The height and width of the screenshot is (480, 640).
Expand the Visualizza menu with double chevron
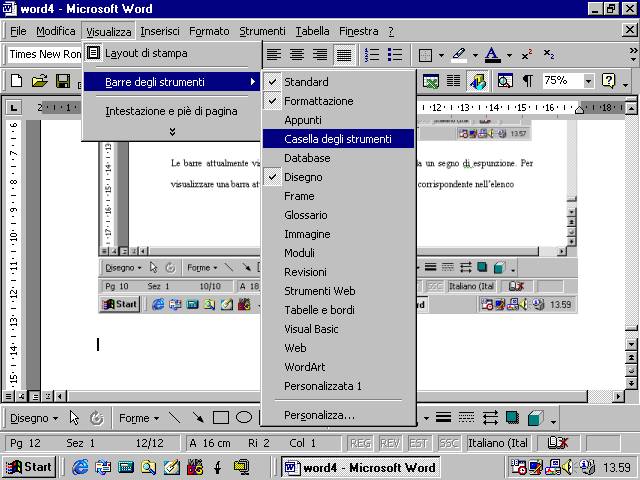tap(172, 131)
